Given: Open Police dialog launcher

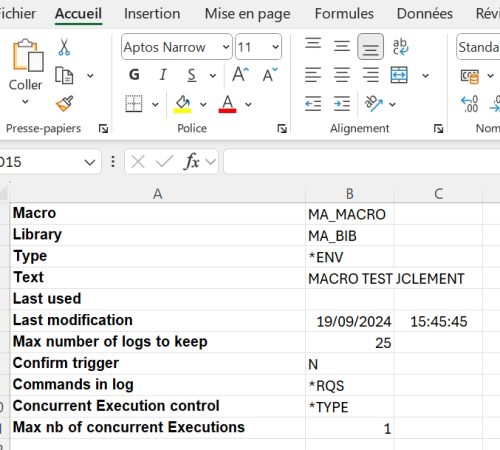Looking at the screenshot, I should tap(282, 128).
